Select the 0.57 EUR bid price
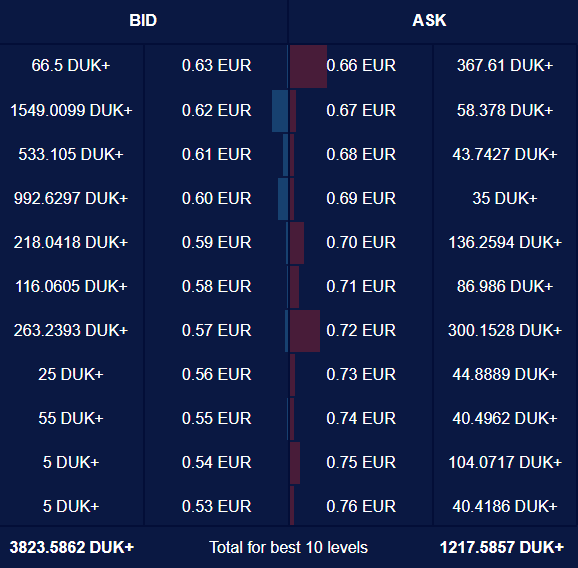 pyautogui.click(x=216, y=330)
